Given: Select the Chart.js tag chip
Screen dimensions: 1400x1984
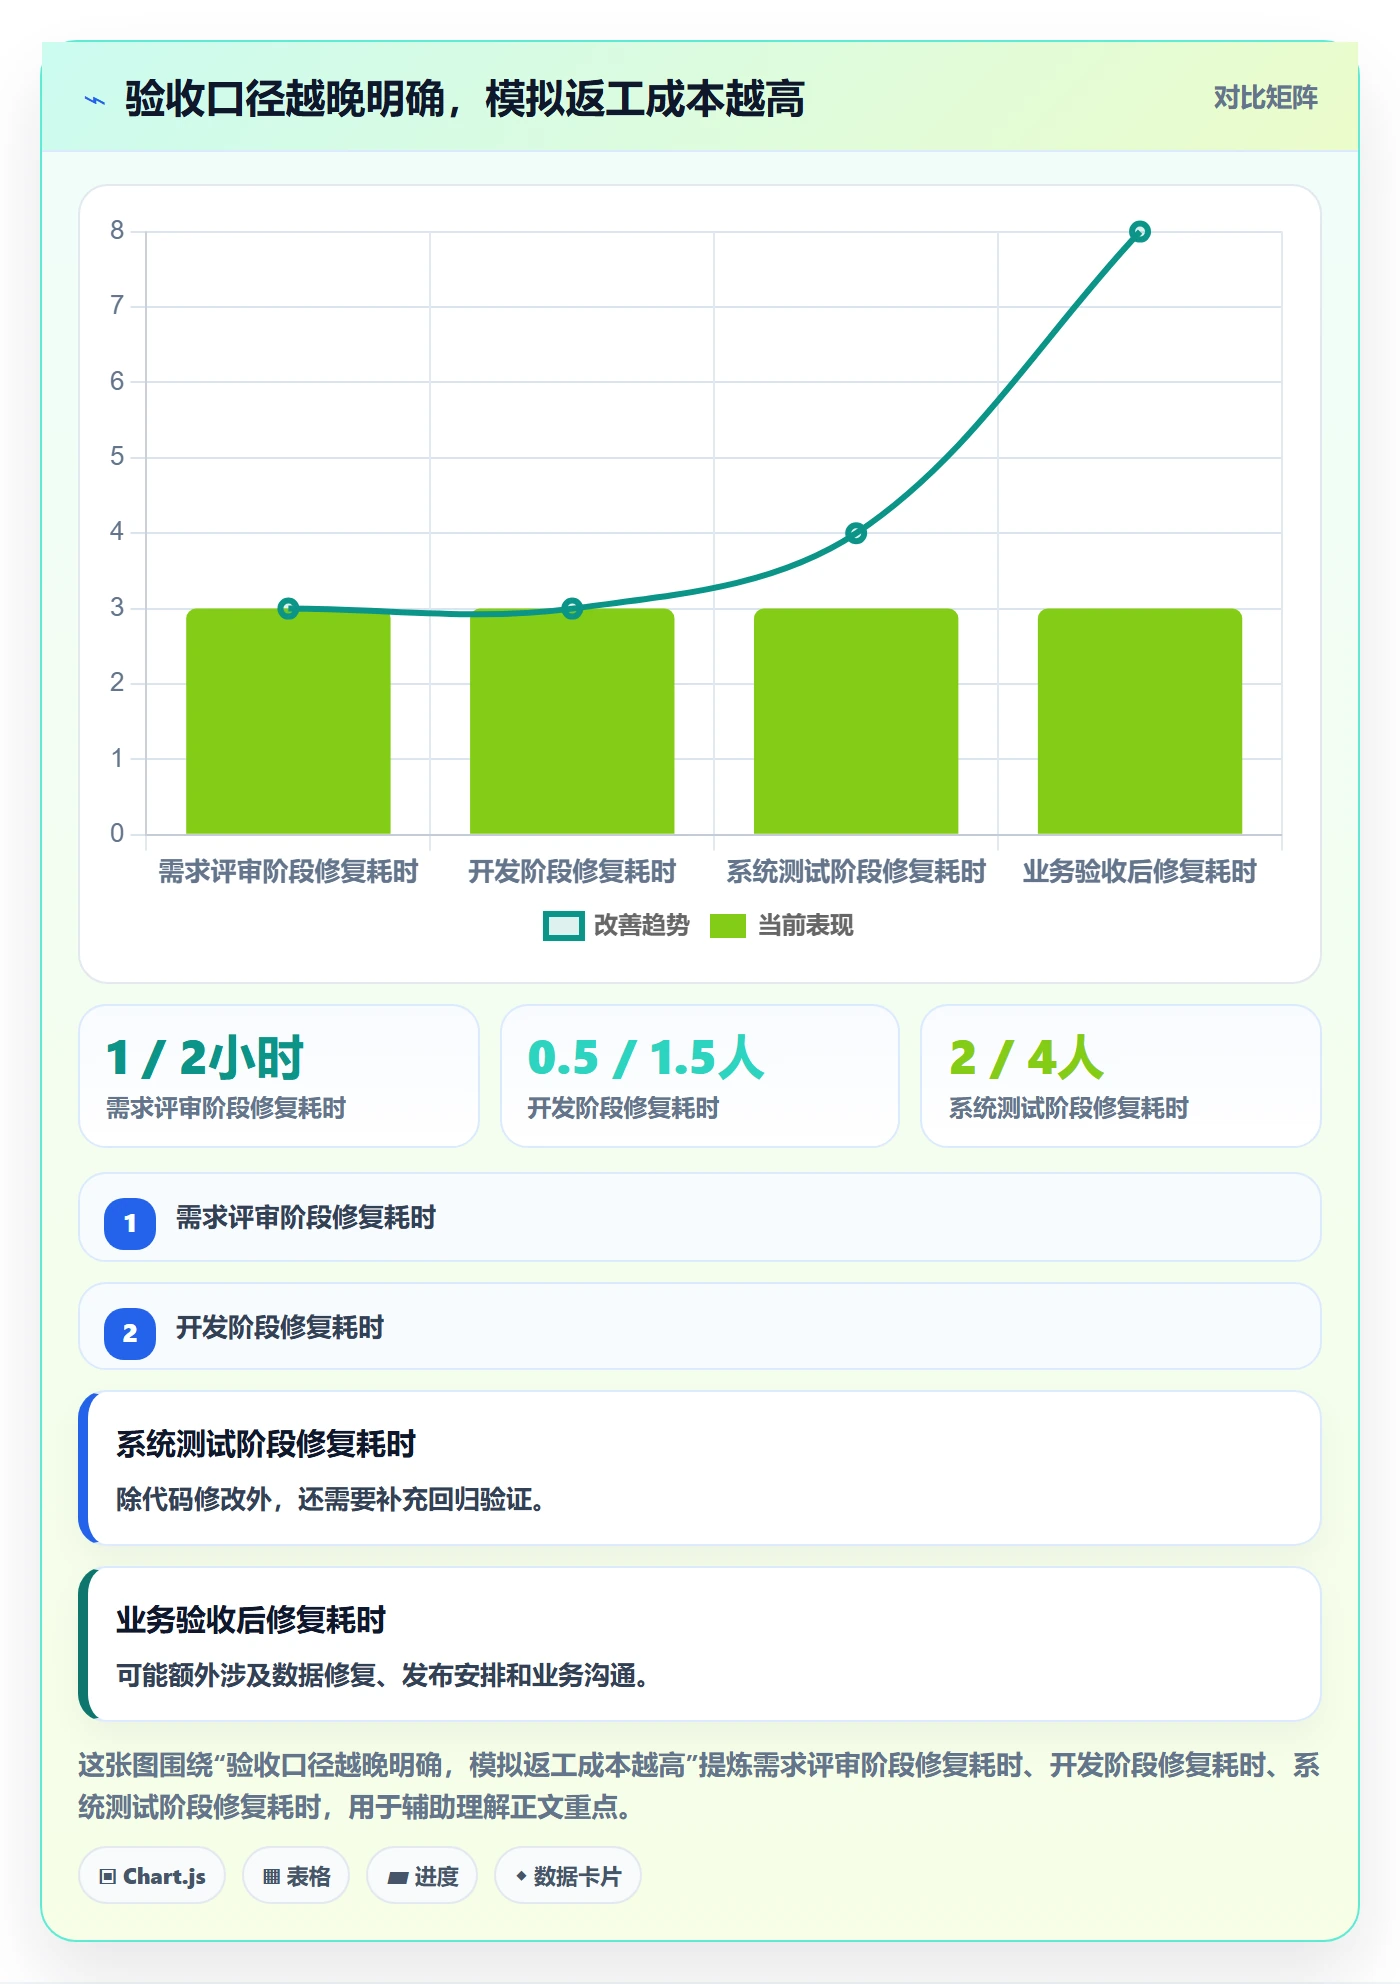Looking at the screenshot, I should tap(152, 1876).
